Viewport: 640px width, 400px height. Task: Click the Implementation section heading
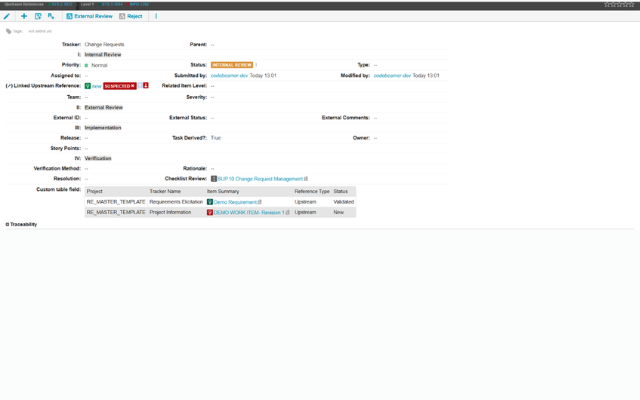pyautogui.click(x=103, y=128)
